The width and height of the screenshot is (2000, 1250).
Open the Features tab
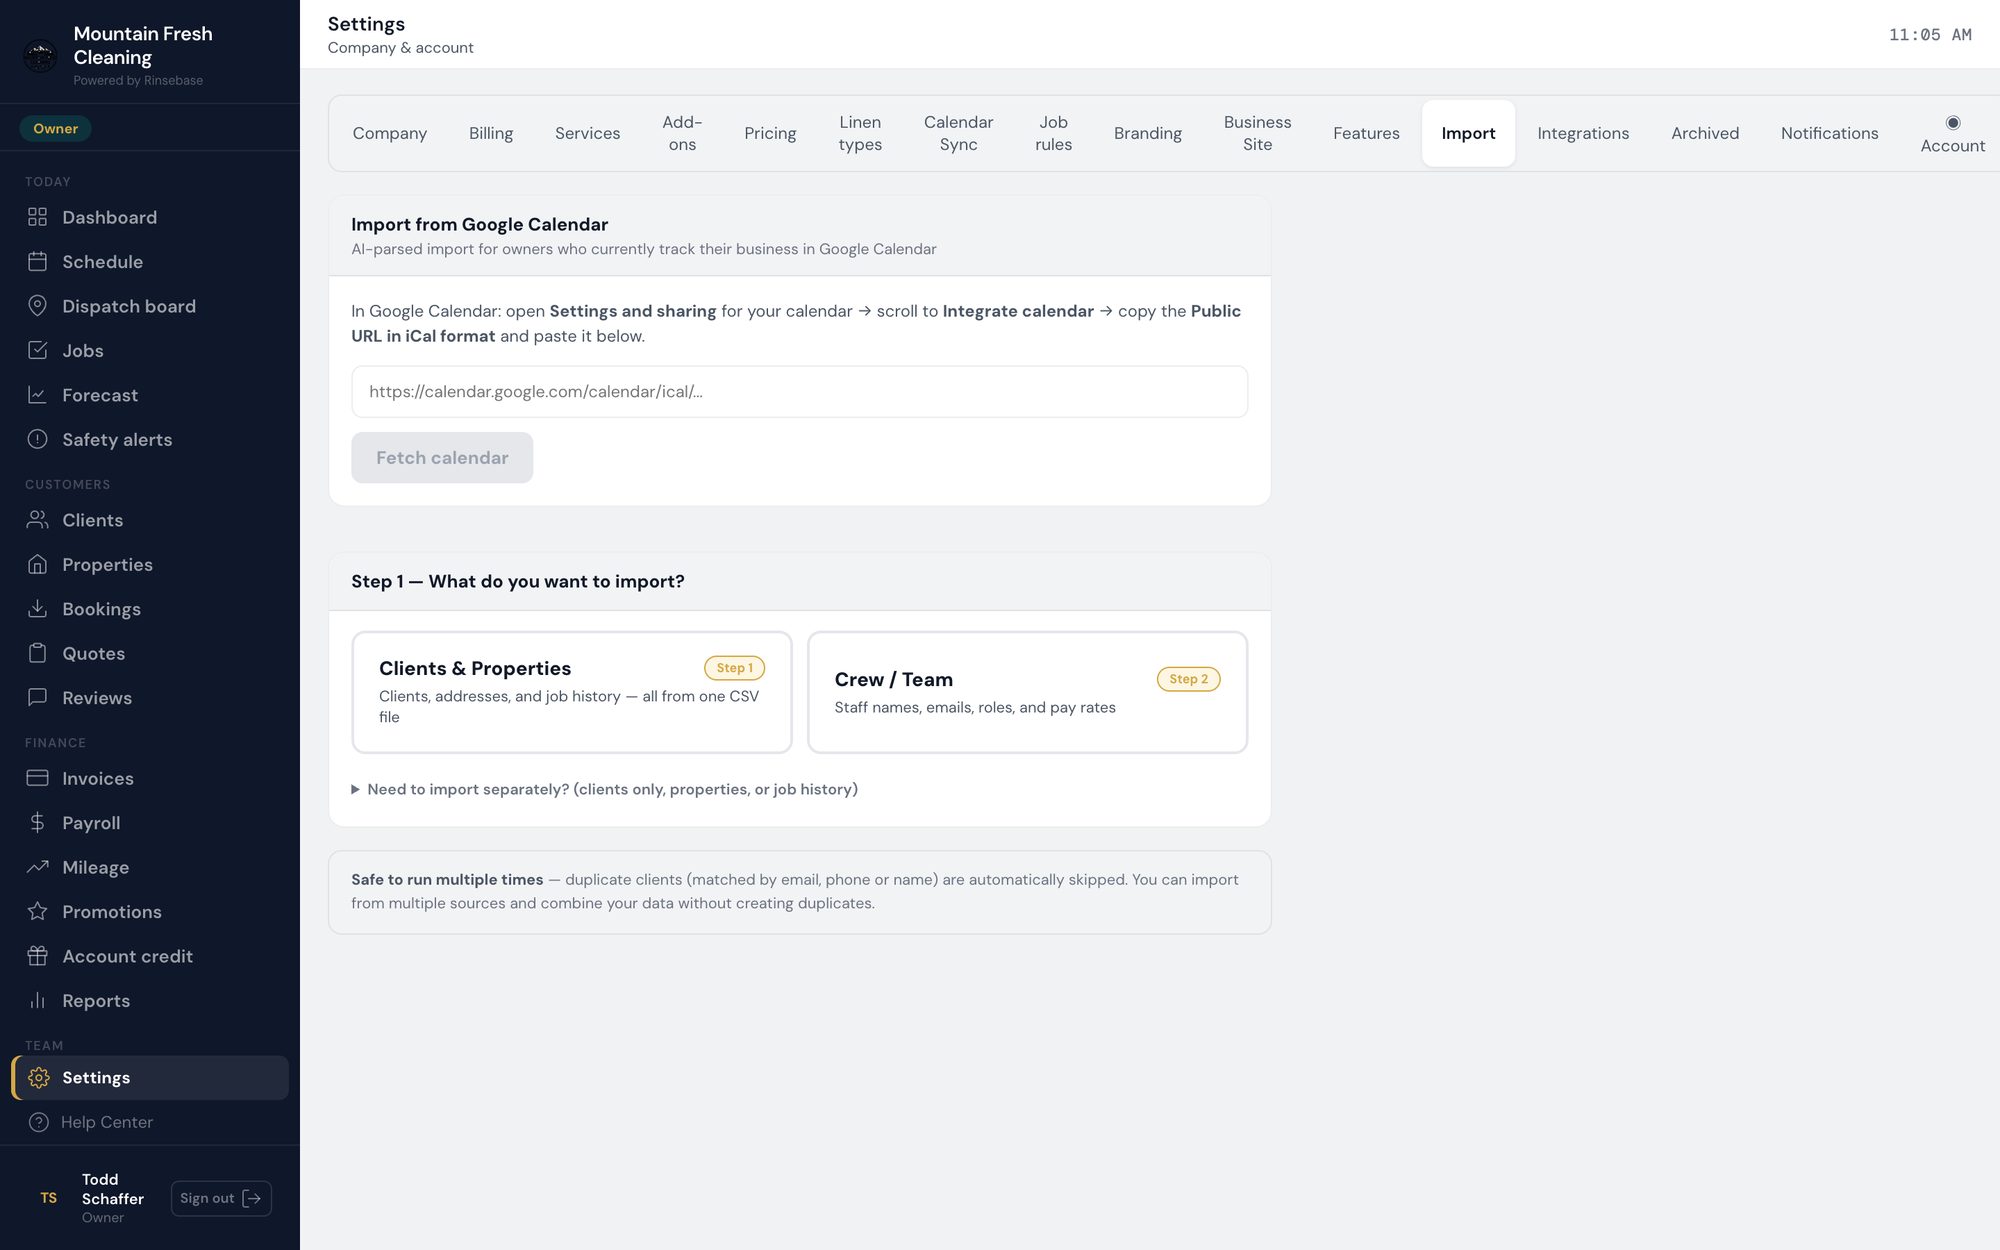(1366, 133)
